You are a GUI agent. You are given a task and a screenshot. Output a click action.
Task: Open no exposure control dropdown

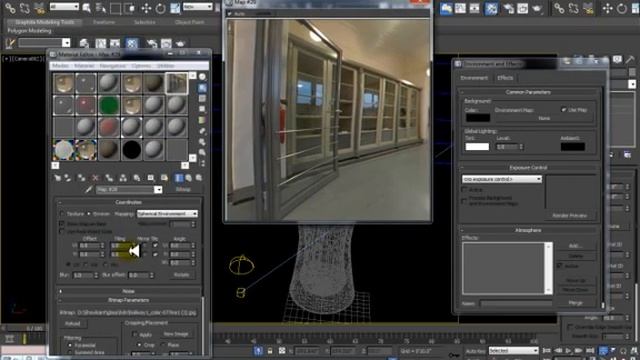coord(502,179)
